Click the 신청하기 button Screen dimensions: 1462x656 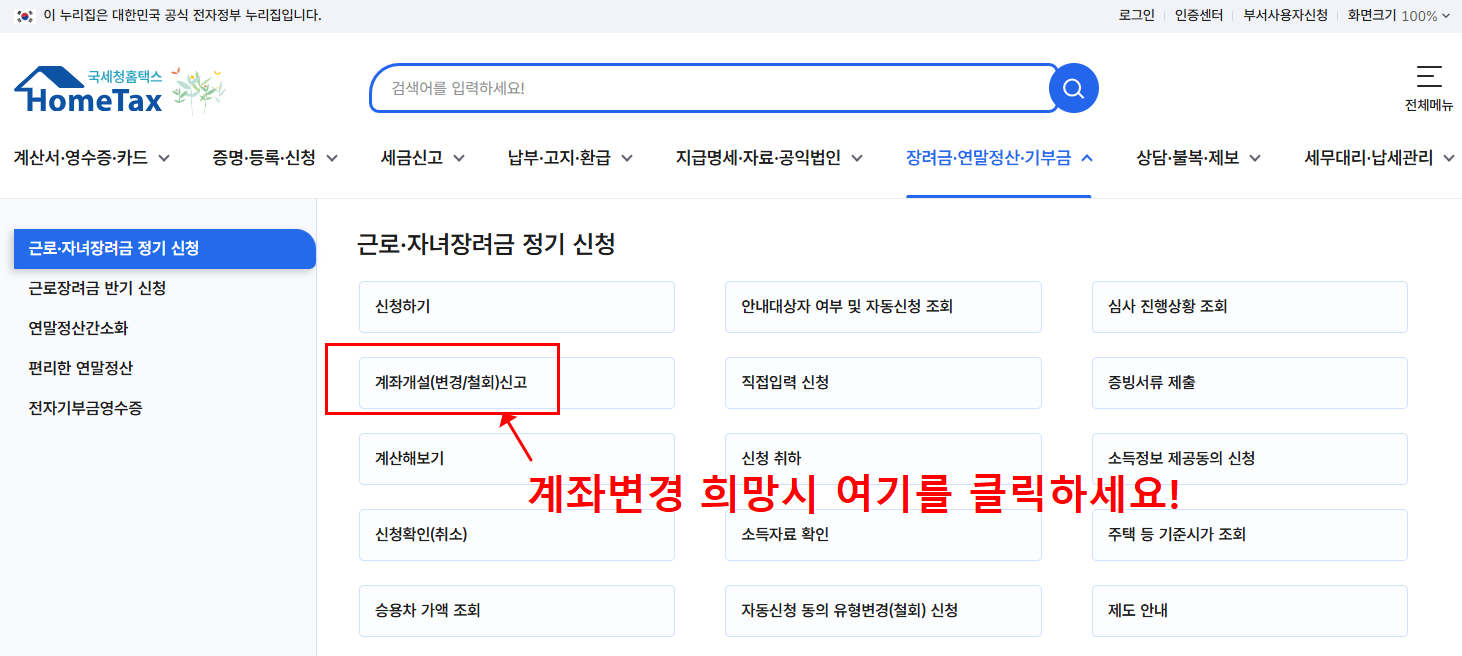(516, 306)
